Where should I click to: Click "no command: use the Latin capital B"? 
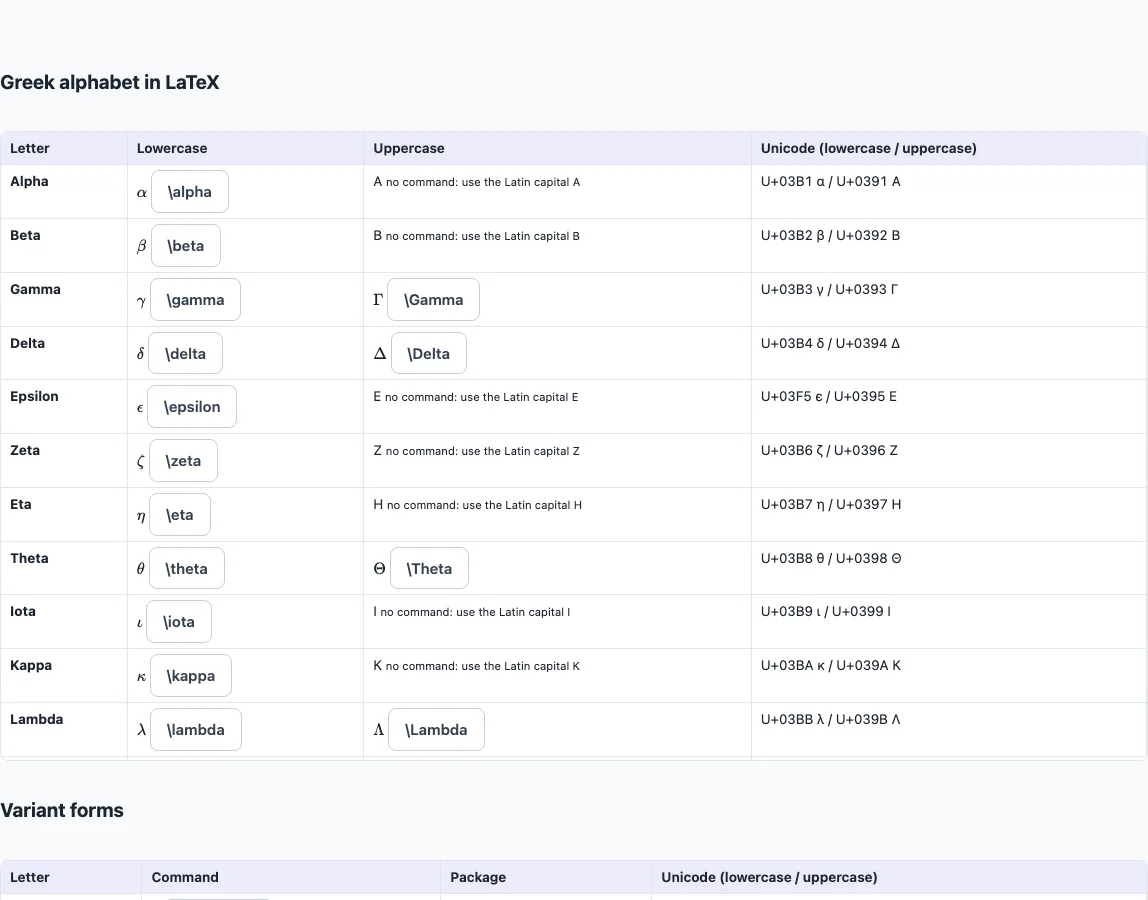coord(482,236)
